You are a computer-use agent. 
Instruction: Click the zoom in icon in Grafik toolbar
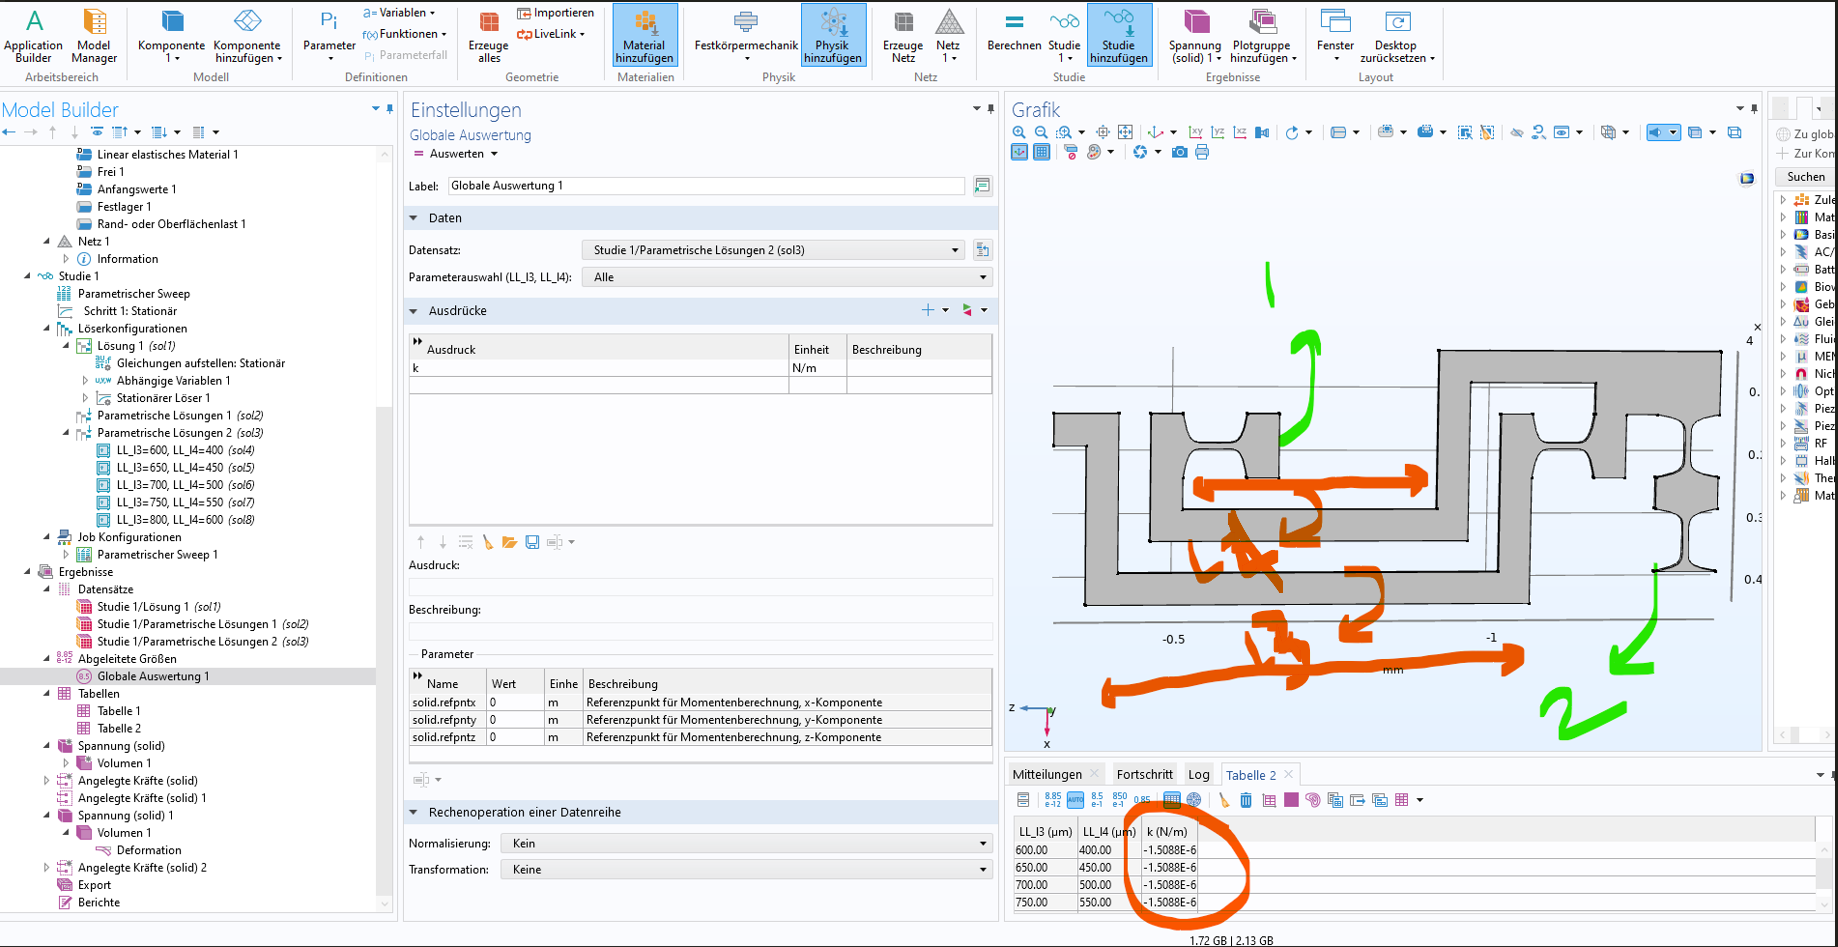point(1019,132)
